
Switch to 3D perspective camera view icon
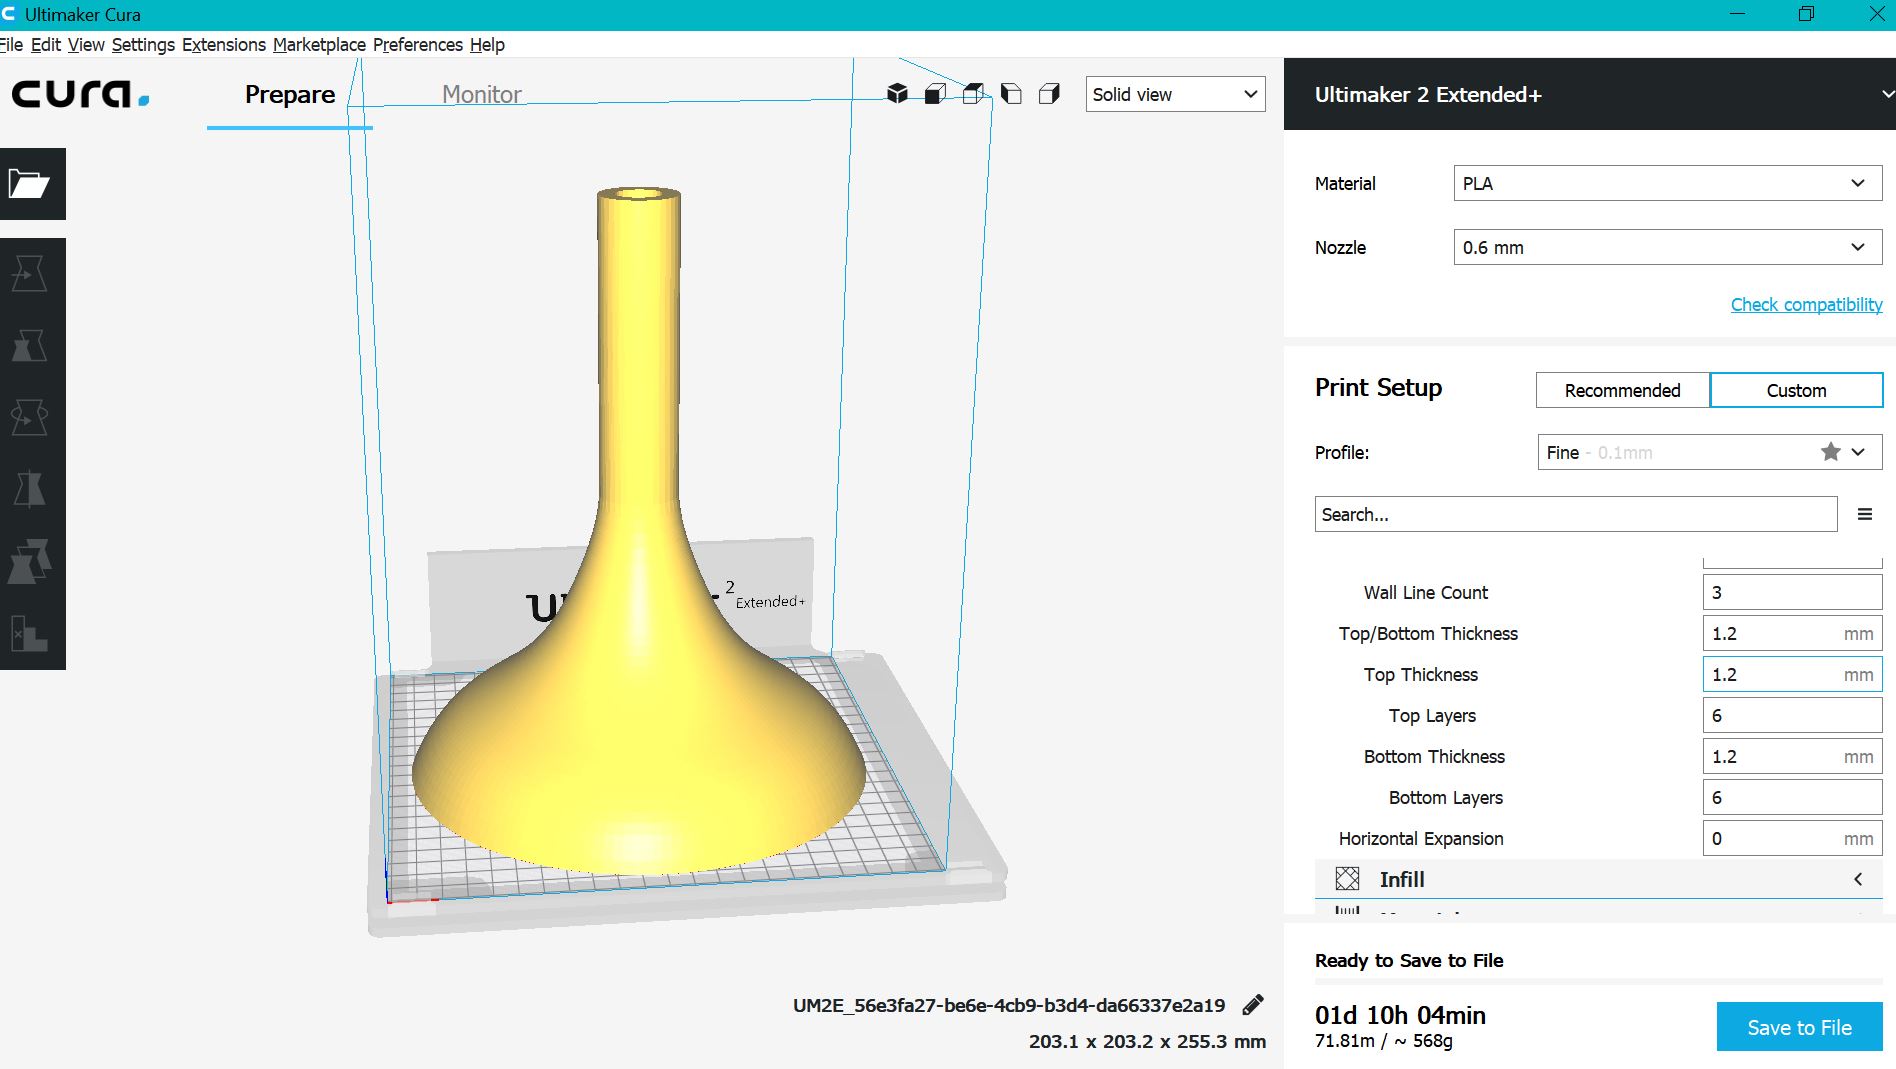coord(897,94)
